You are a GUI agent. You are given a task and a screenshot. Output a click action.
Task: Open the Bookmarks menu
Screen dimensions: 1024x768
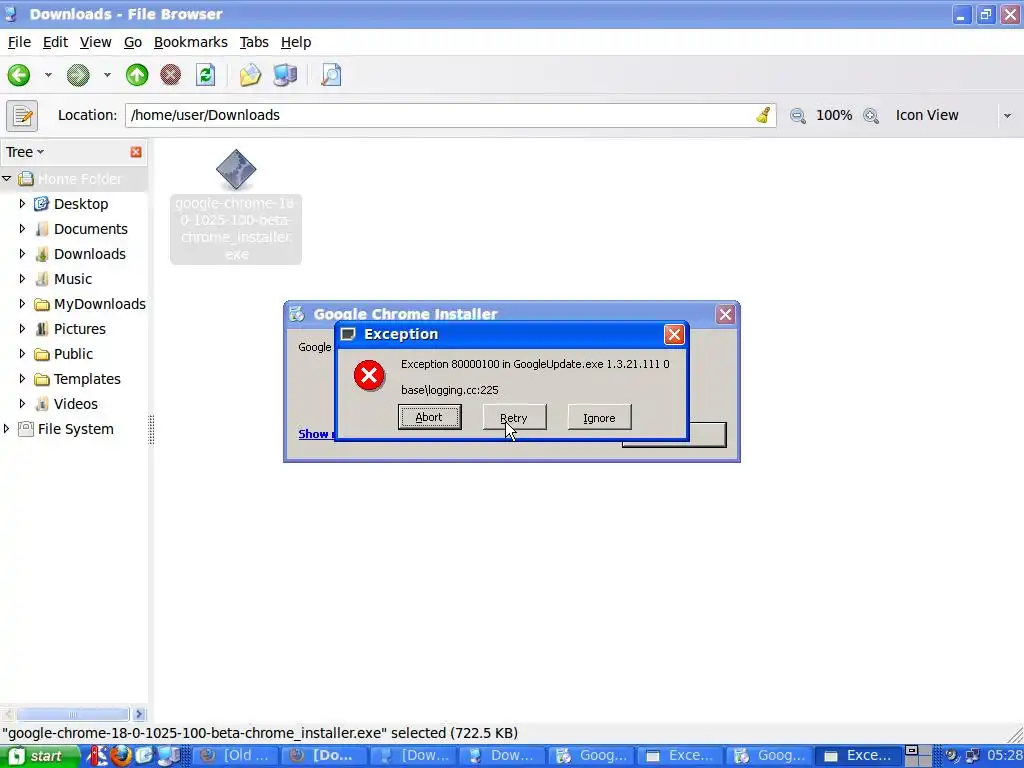pos(191,42)
